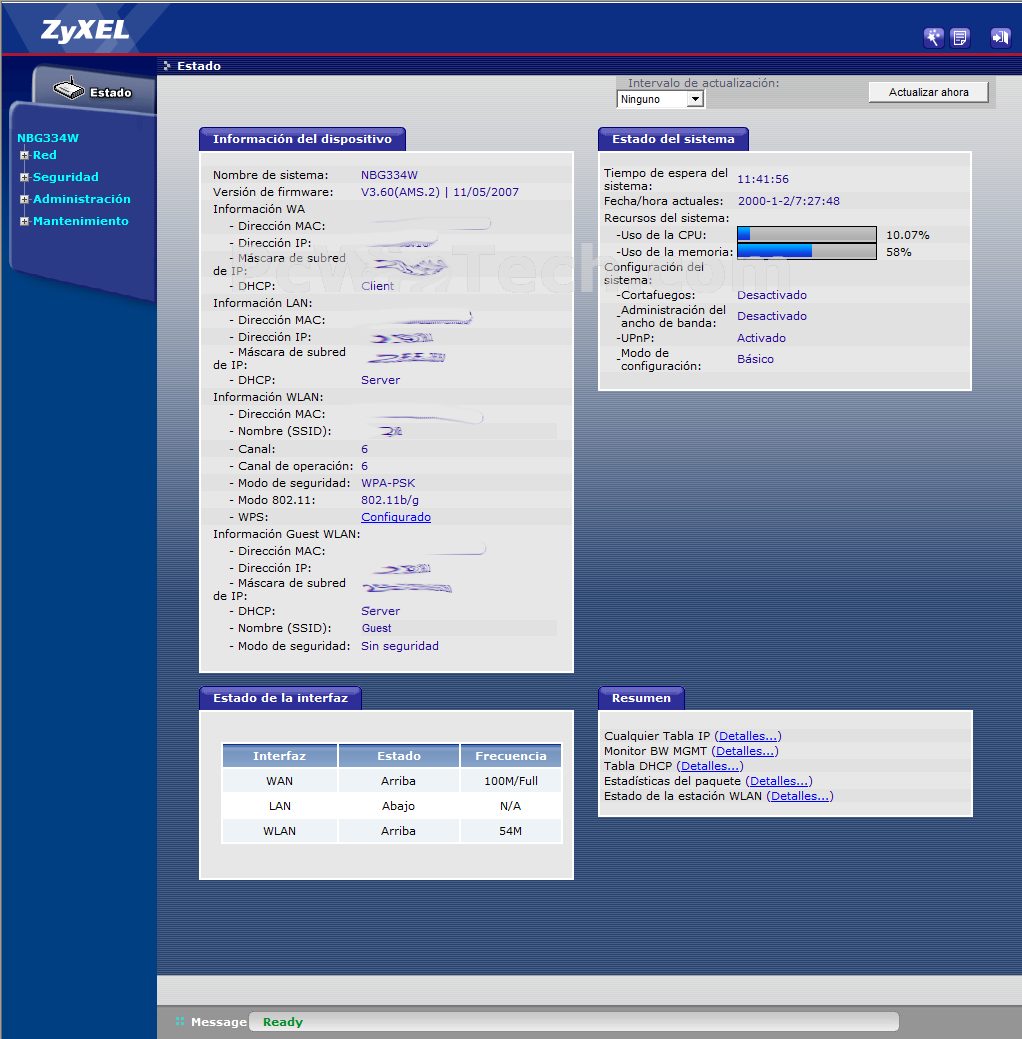Viewport: 1022px width, 1039px height.
Task: Click the 58% memory value
Action: 899,252
